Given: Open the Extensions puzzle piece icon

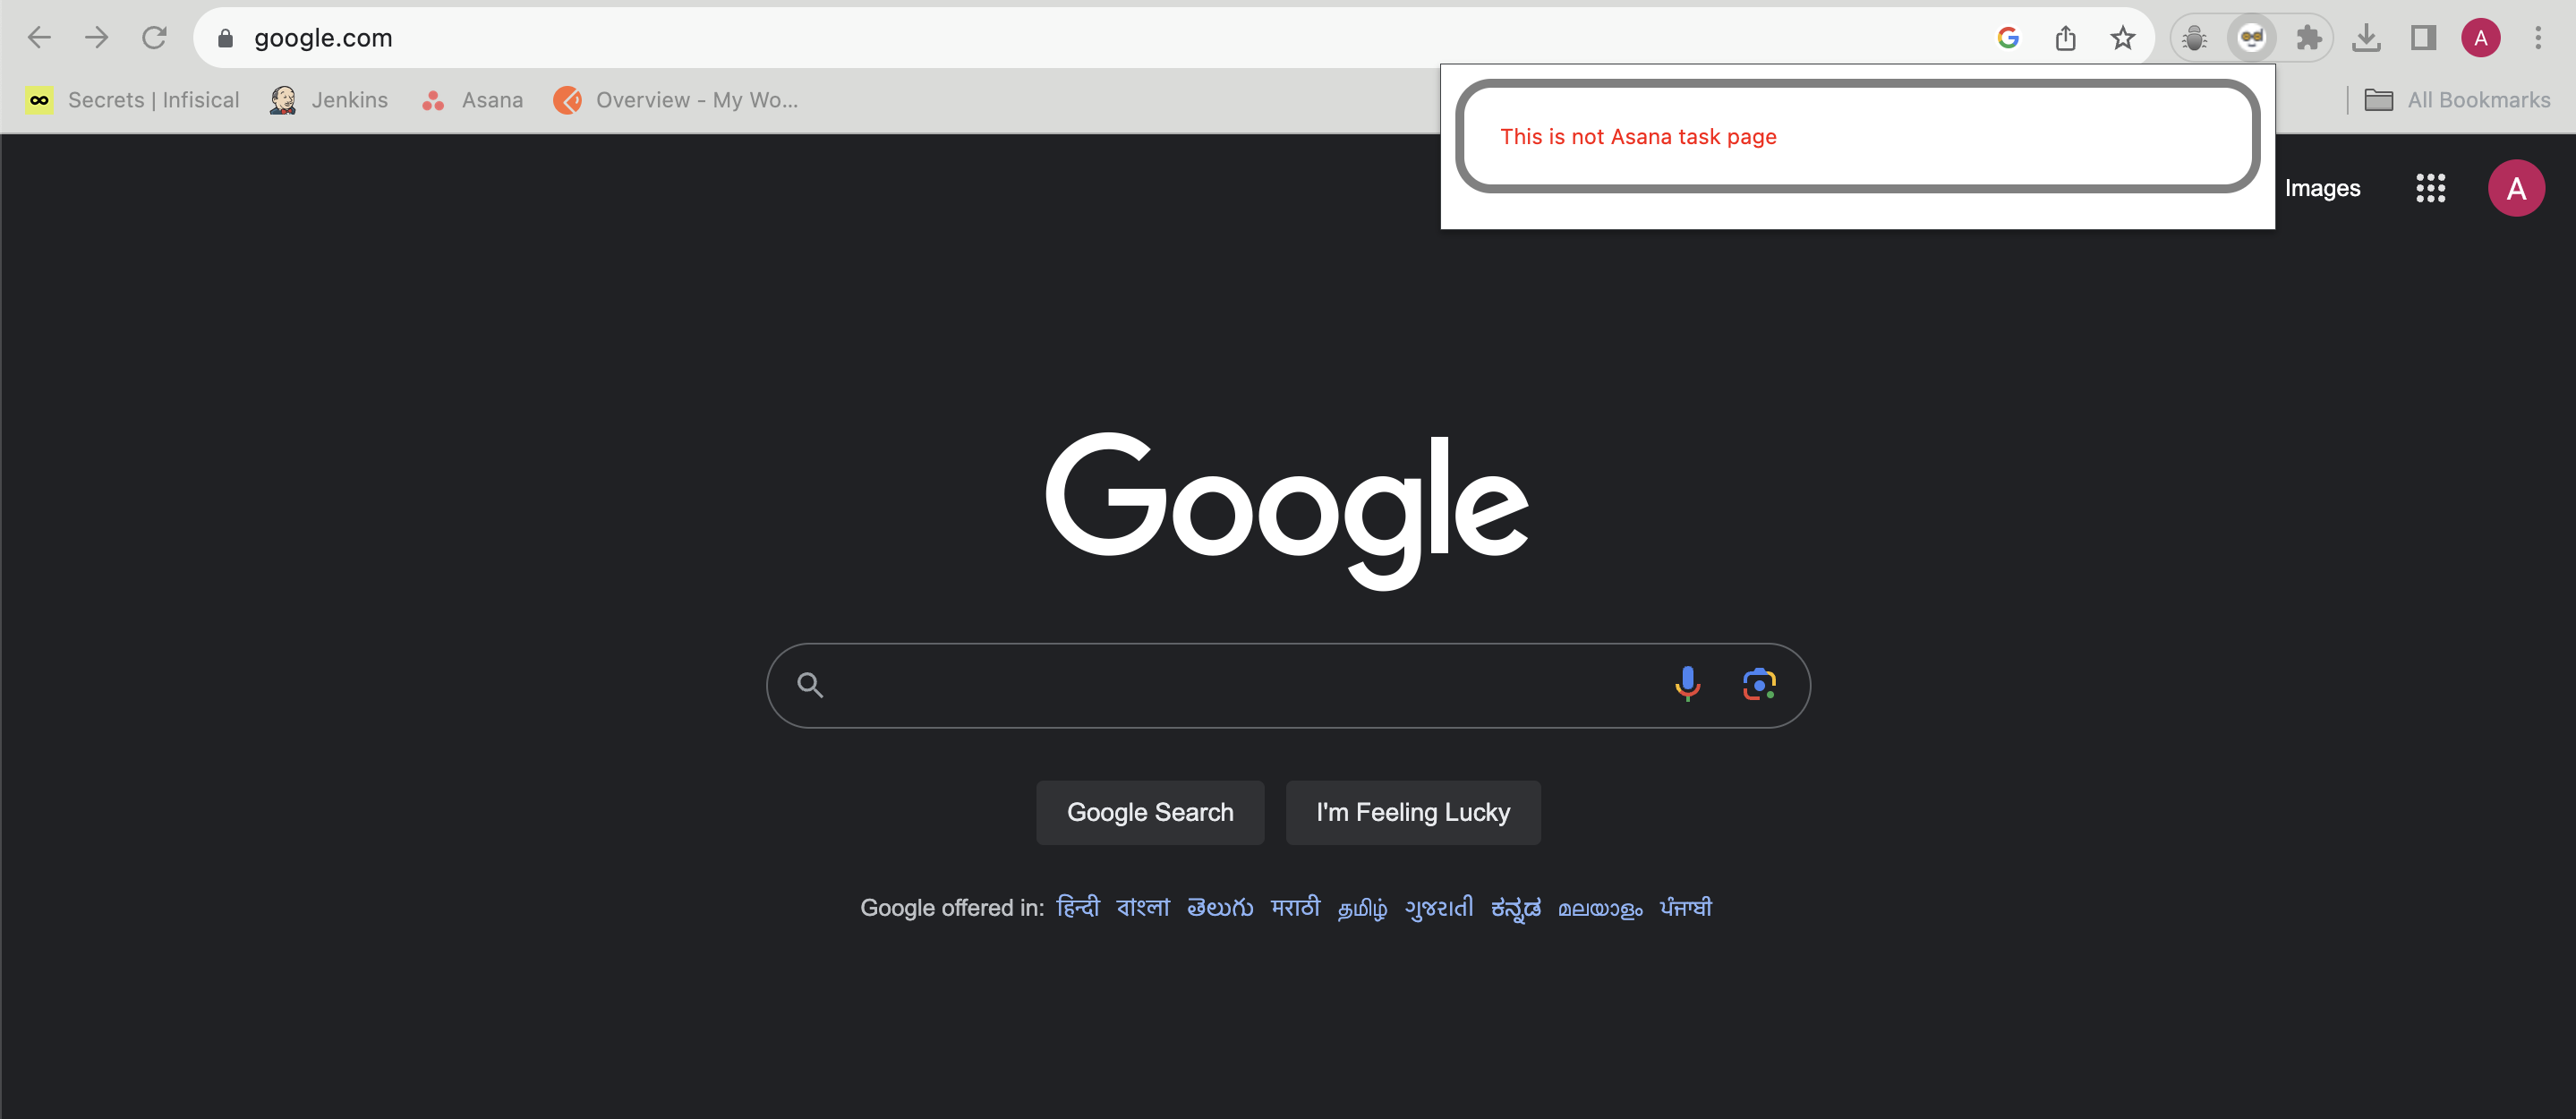Looking at the screenshot, I should tap(2308, 38).
